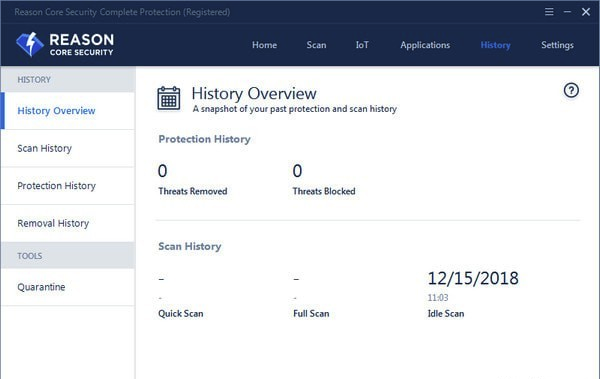Click the Quick Scan label

tap(181, 314)
